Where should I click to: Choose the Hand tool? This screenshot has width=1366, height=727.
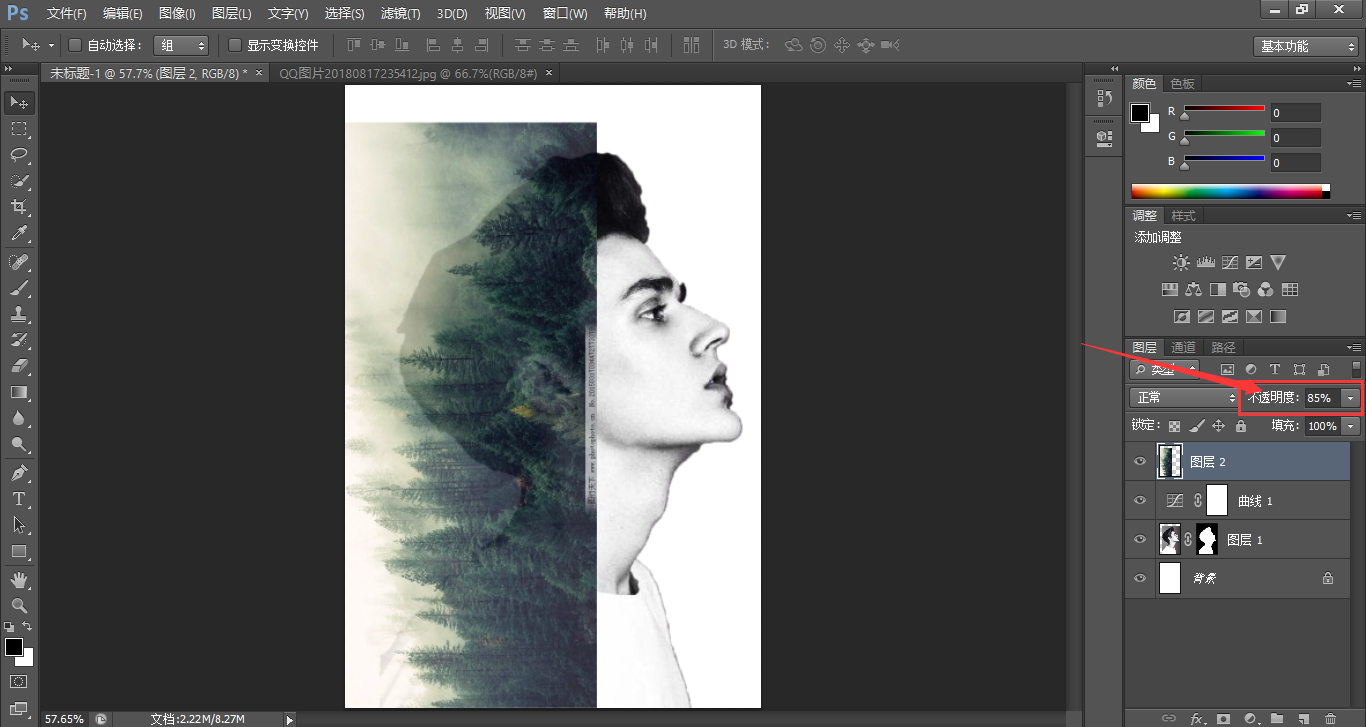(x=19, y=579)
